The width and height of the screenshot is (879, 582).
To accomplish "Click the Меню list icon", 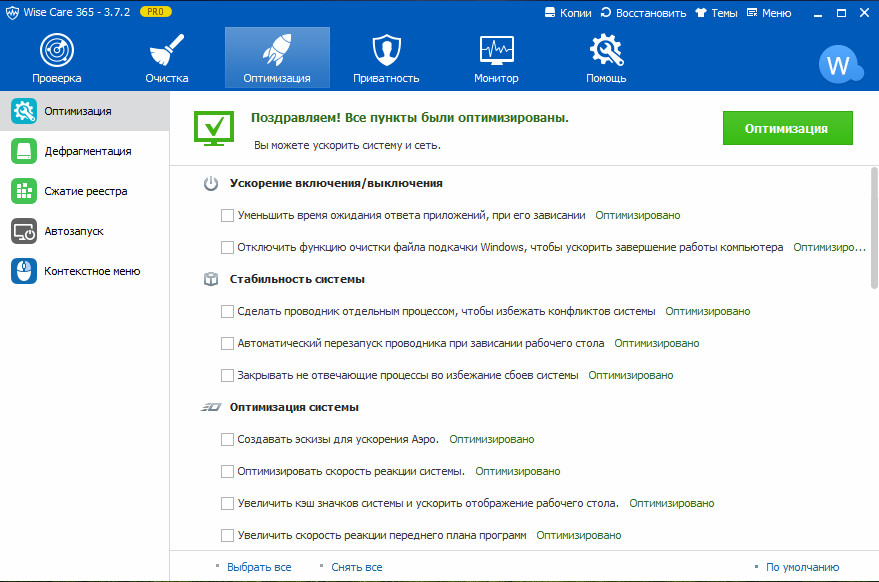I will click(752, 12).
